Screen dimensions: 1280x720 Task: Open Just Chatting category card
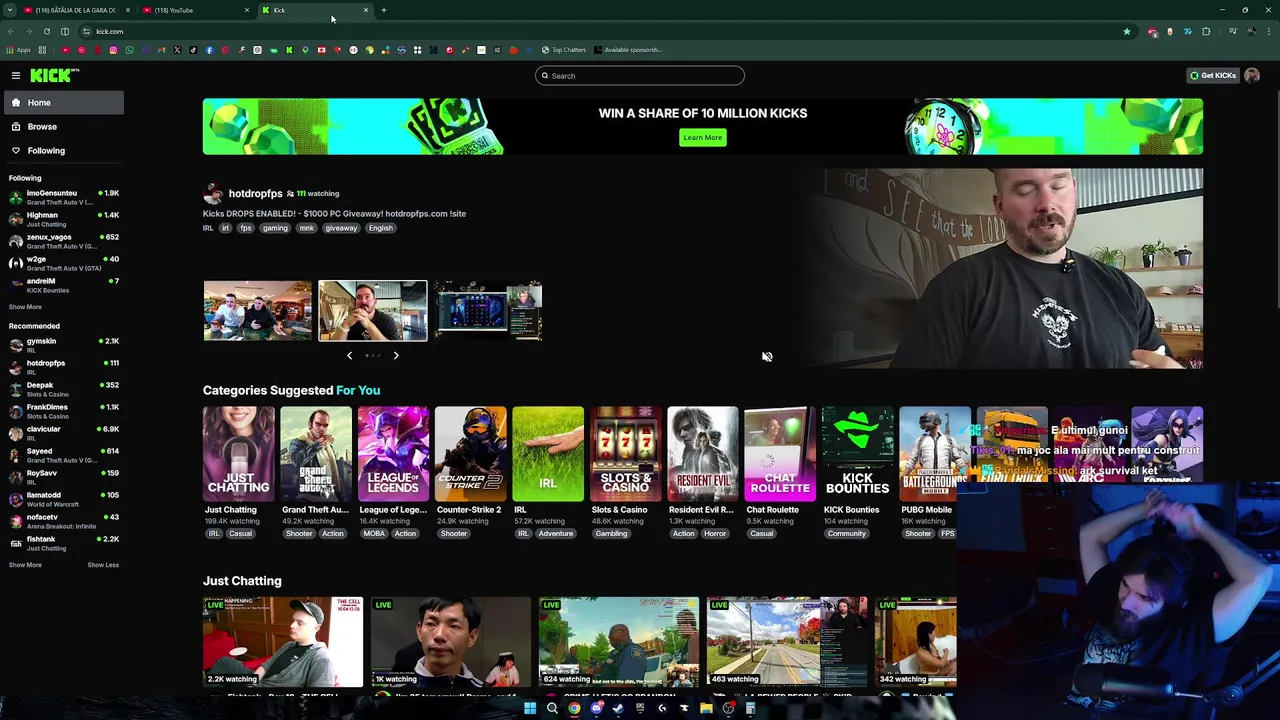click(x=238, y=453)
